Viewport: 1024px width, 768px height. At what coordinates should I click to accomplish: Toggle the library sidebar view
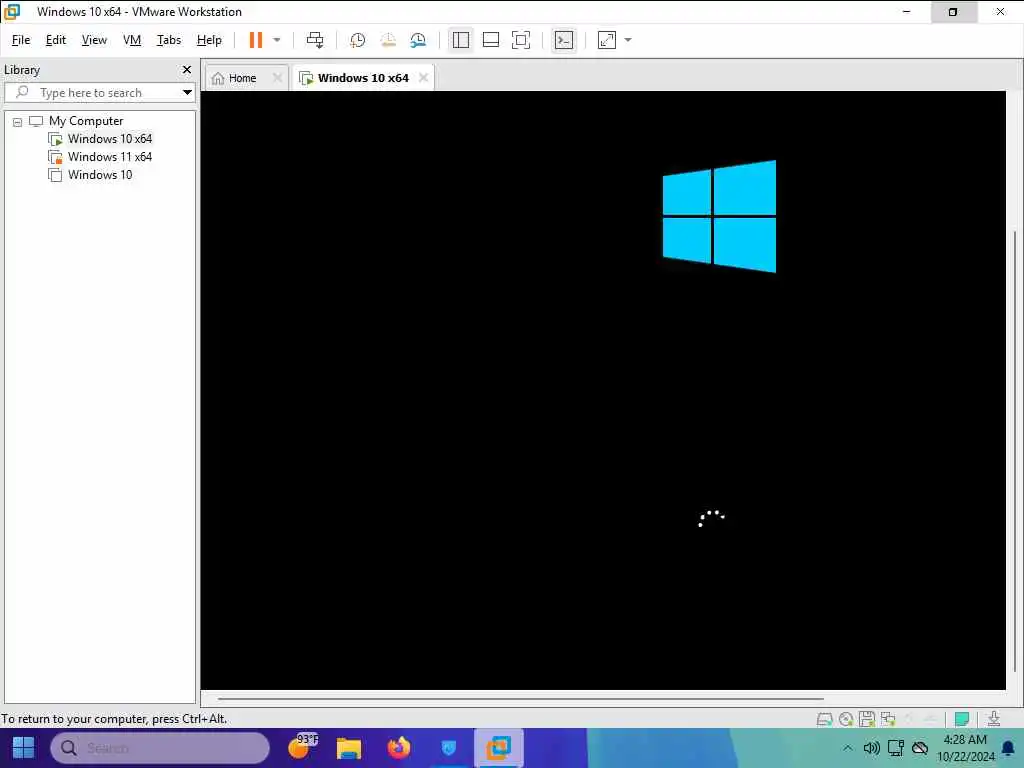[x=460, y=40]
